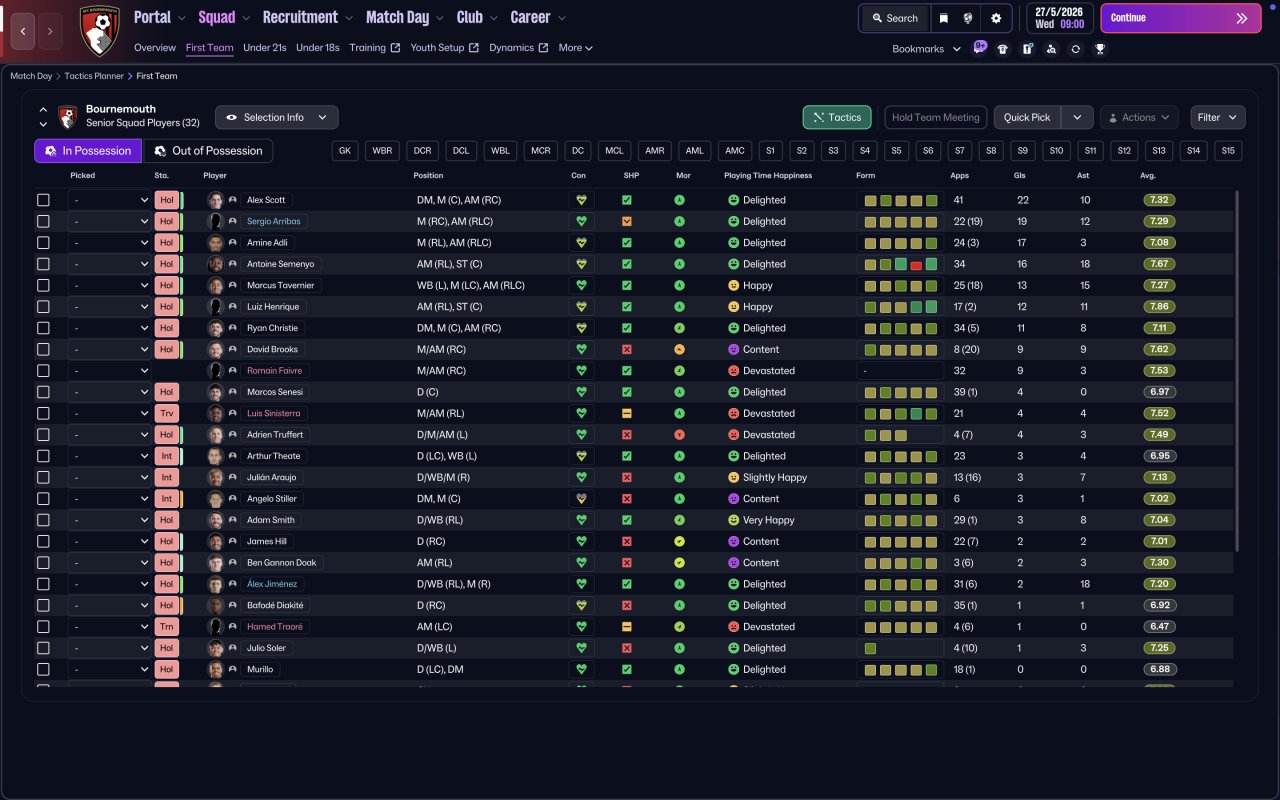Open the settings gear icon
The image size is (1280, 800).
(996, 18)
